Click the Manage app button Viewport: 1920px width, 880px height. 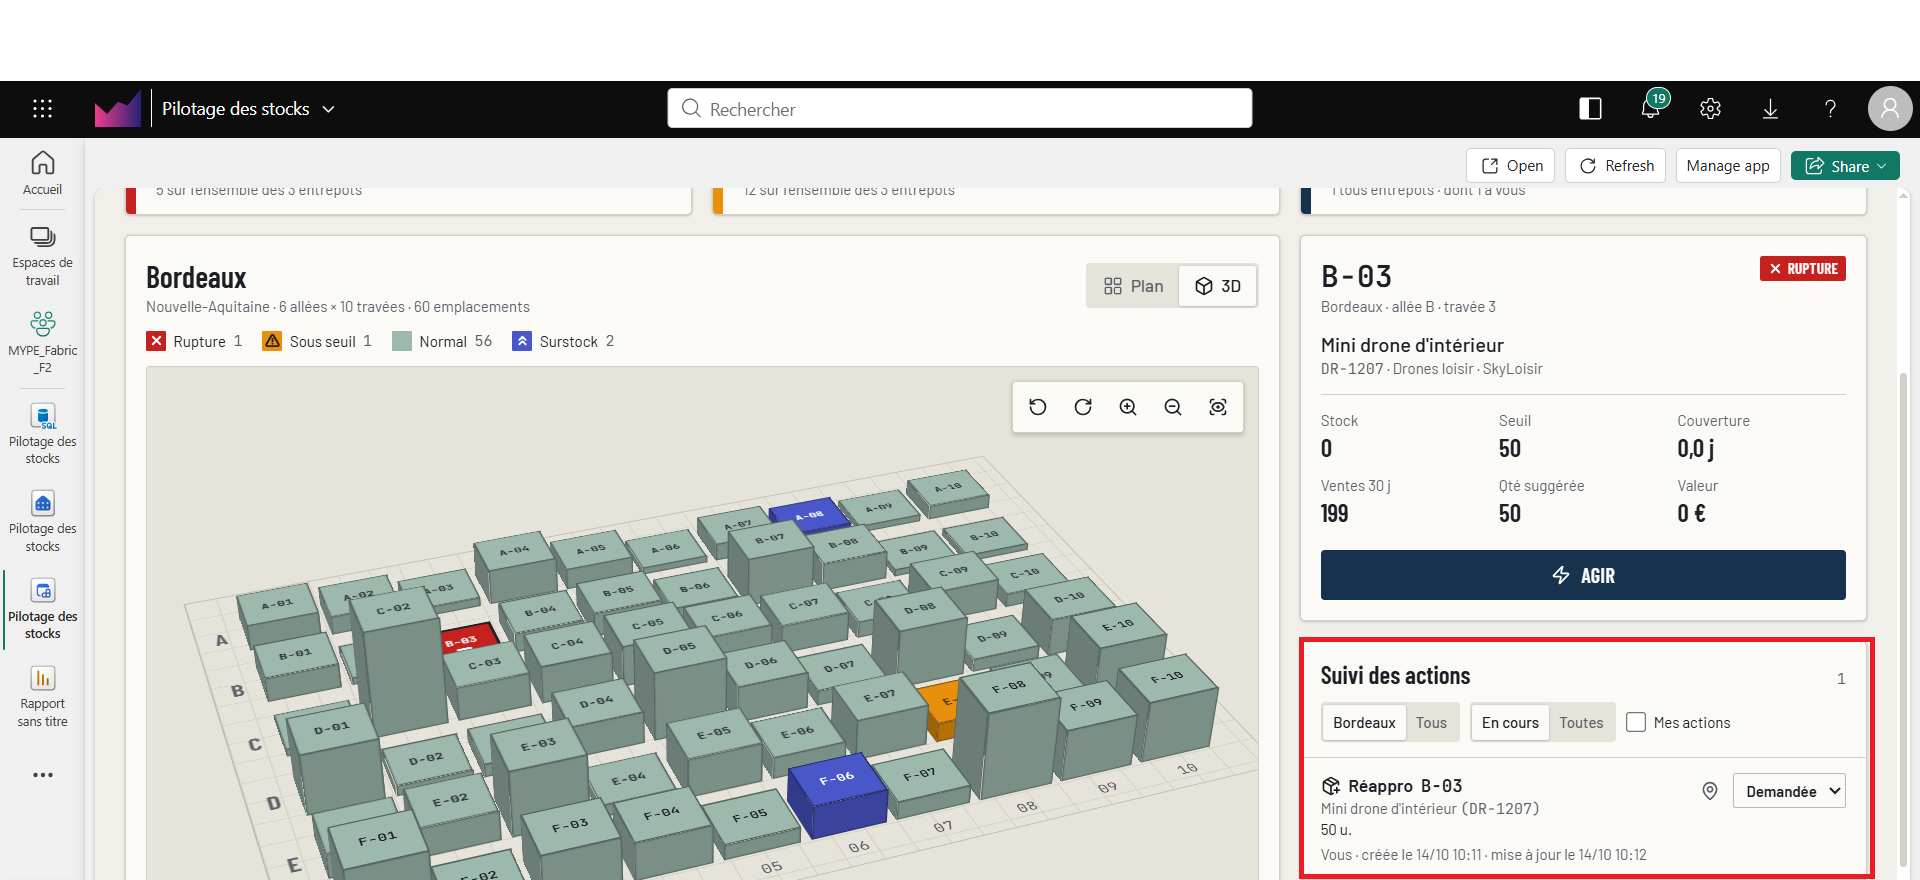point(1728,166)
